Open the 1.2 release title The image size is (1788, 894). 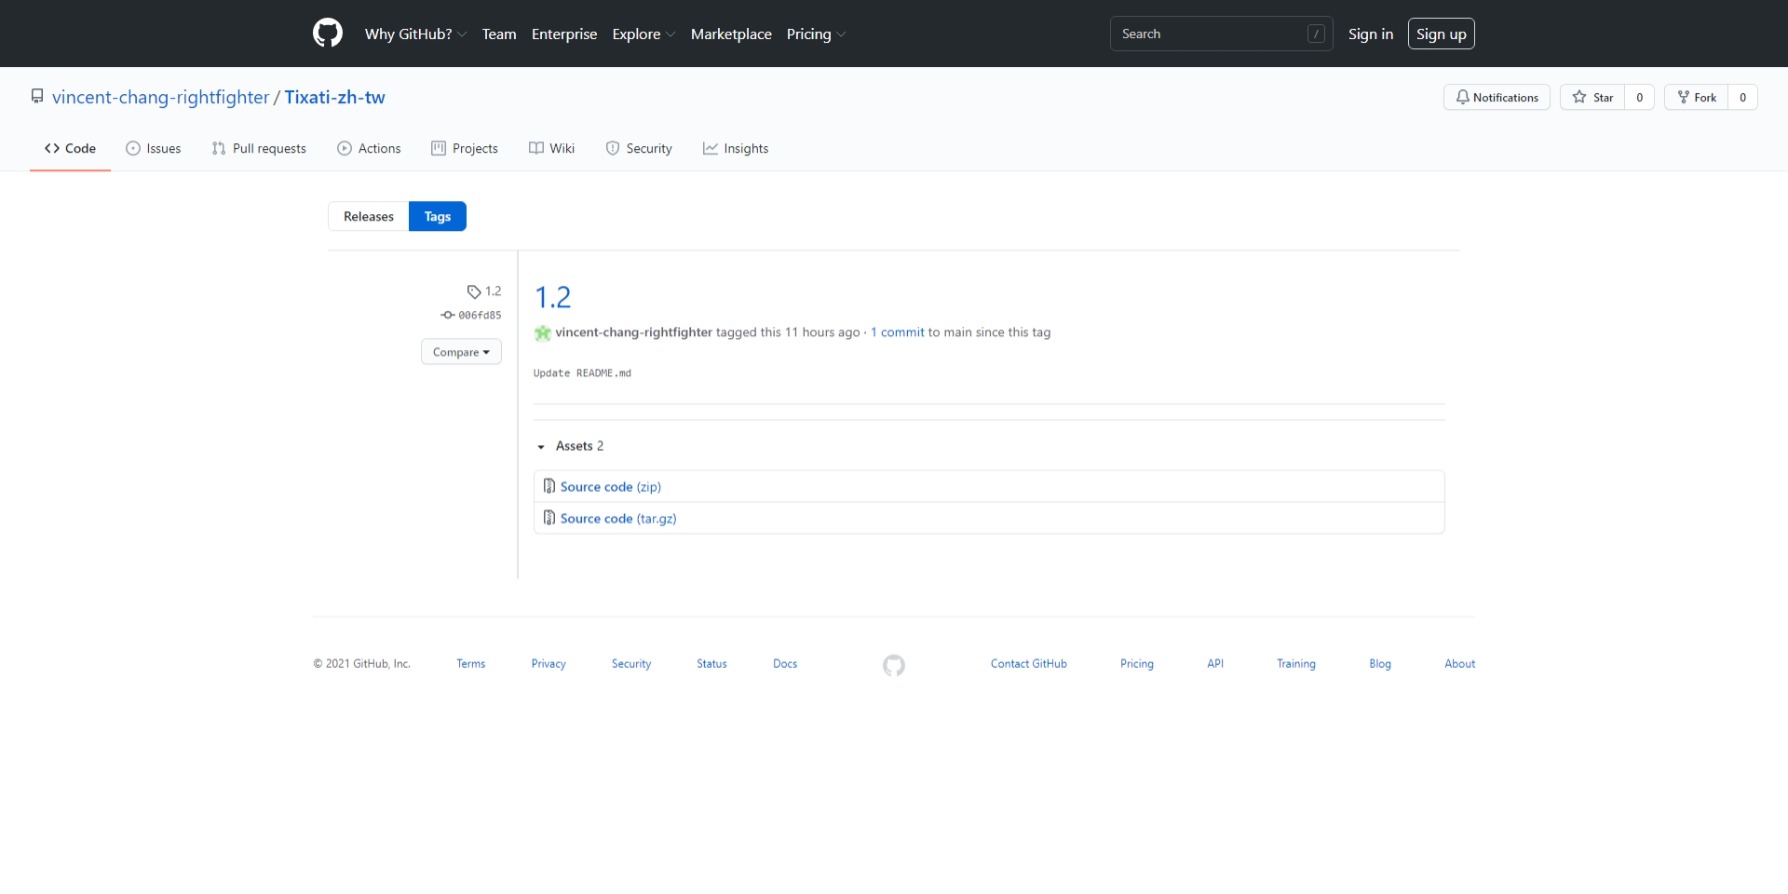click(553, 297)
